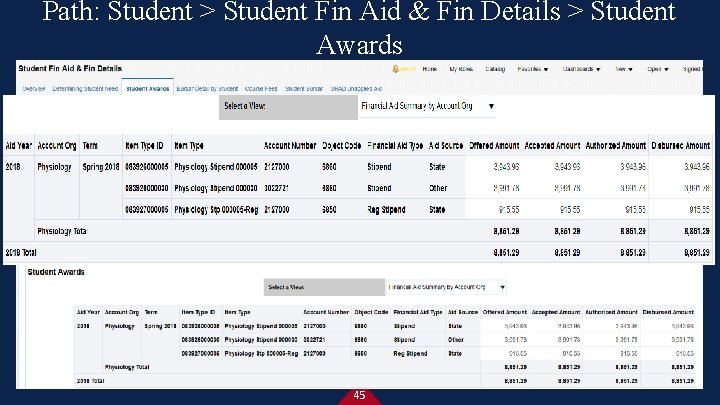Screen dimensions: 720x405
Task: Select Spring 2018 term cell in enlarged table
Action: pyautogui.click(x=101, y=167)
